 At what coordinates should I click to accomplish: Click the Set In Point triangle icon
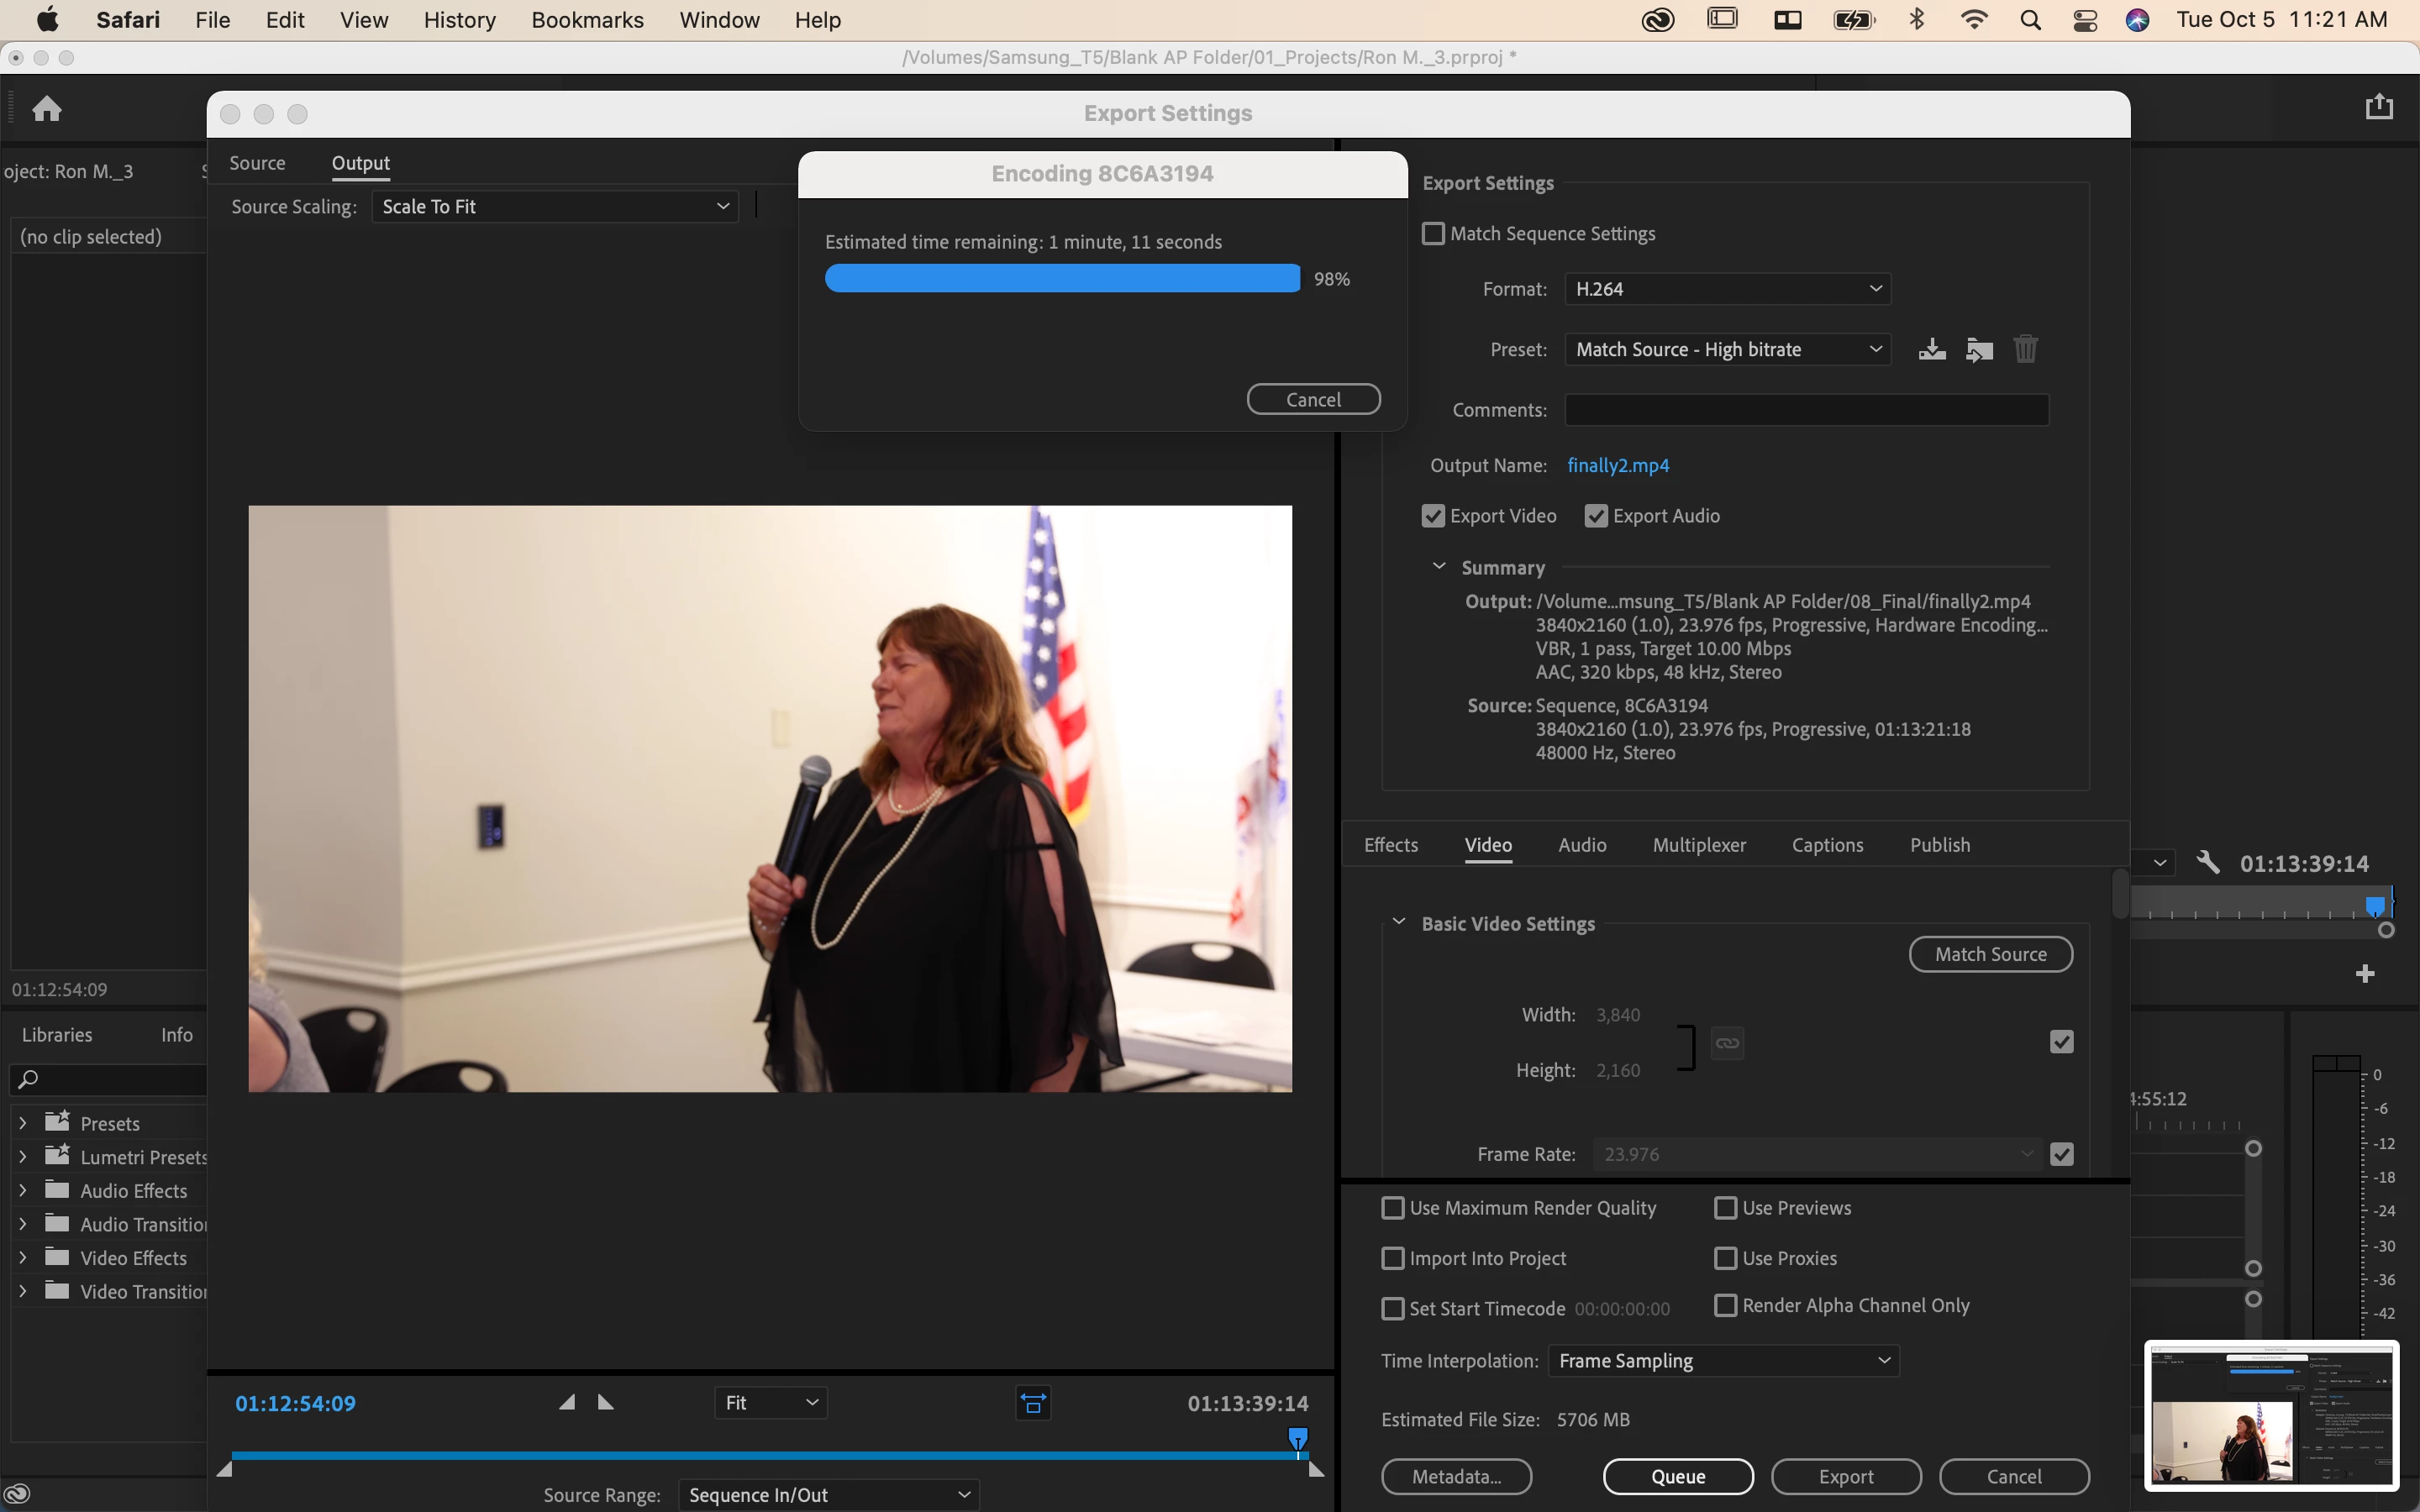[566, 1402]
